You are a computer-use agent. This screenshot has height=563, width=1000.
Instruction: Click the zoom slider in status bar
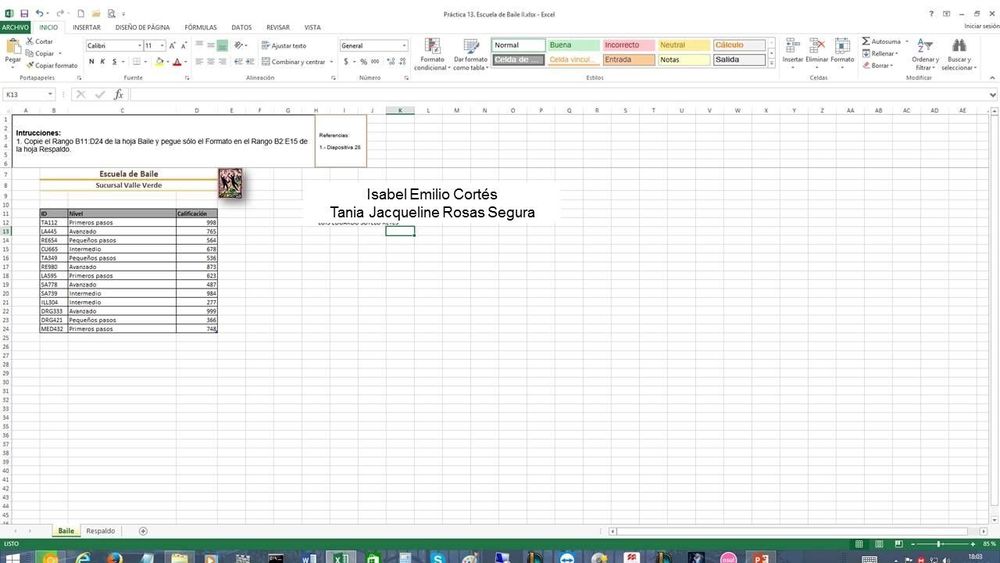(940, 543)
